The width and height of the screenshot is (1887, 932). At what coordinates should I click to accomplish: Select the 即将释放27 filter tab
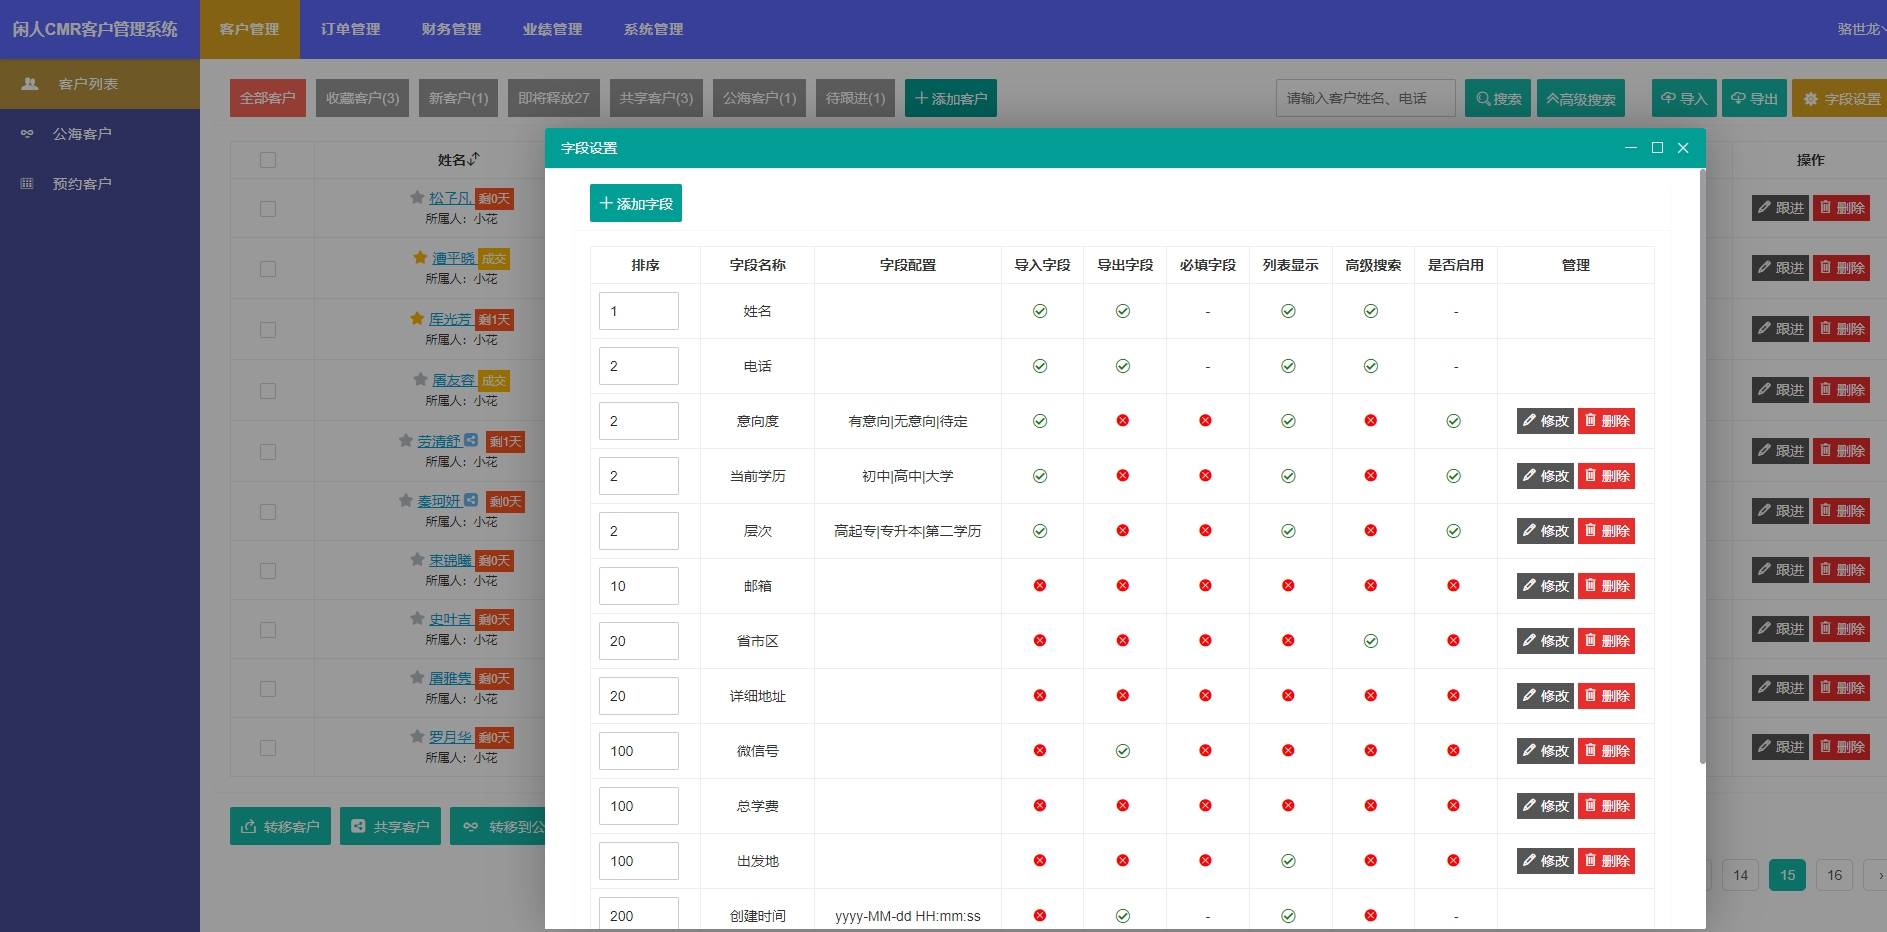point(554,98)
